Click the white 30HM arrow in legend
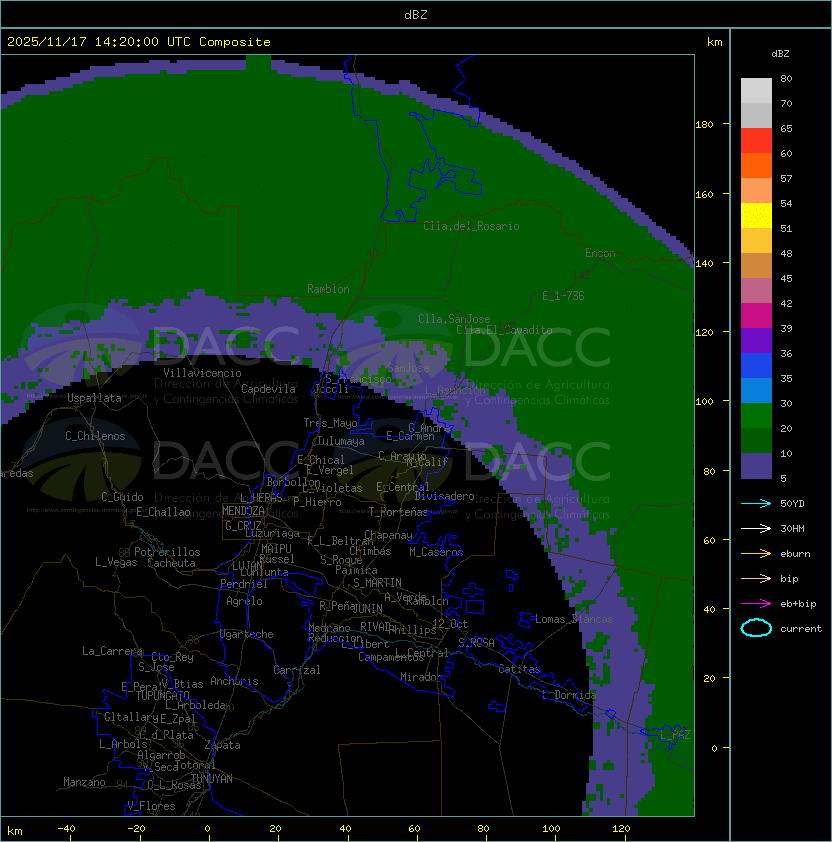832x842 pixels. [x=756, y=528]
